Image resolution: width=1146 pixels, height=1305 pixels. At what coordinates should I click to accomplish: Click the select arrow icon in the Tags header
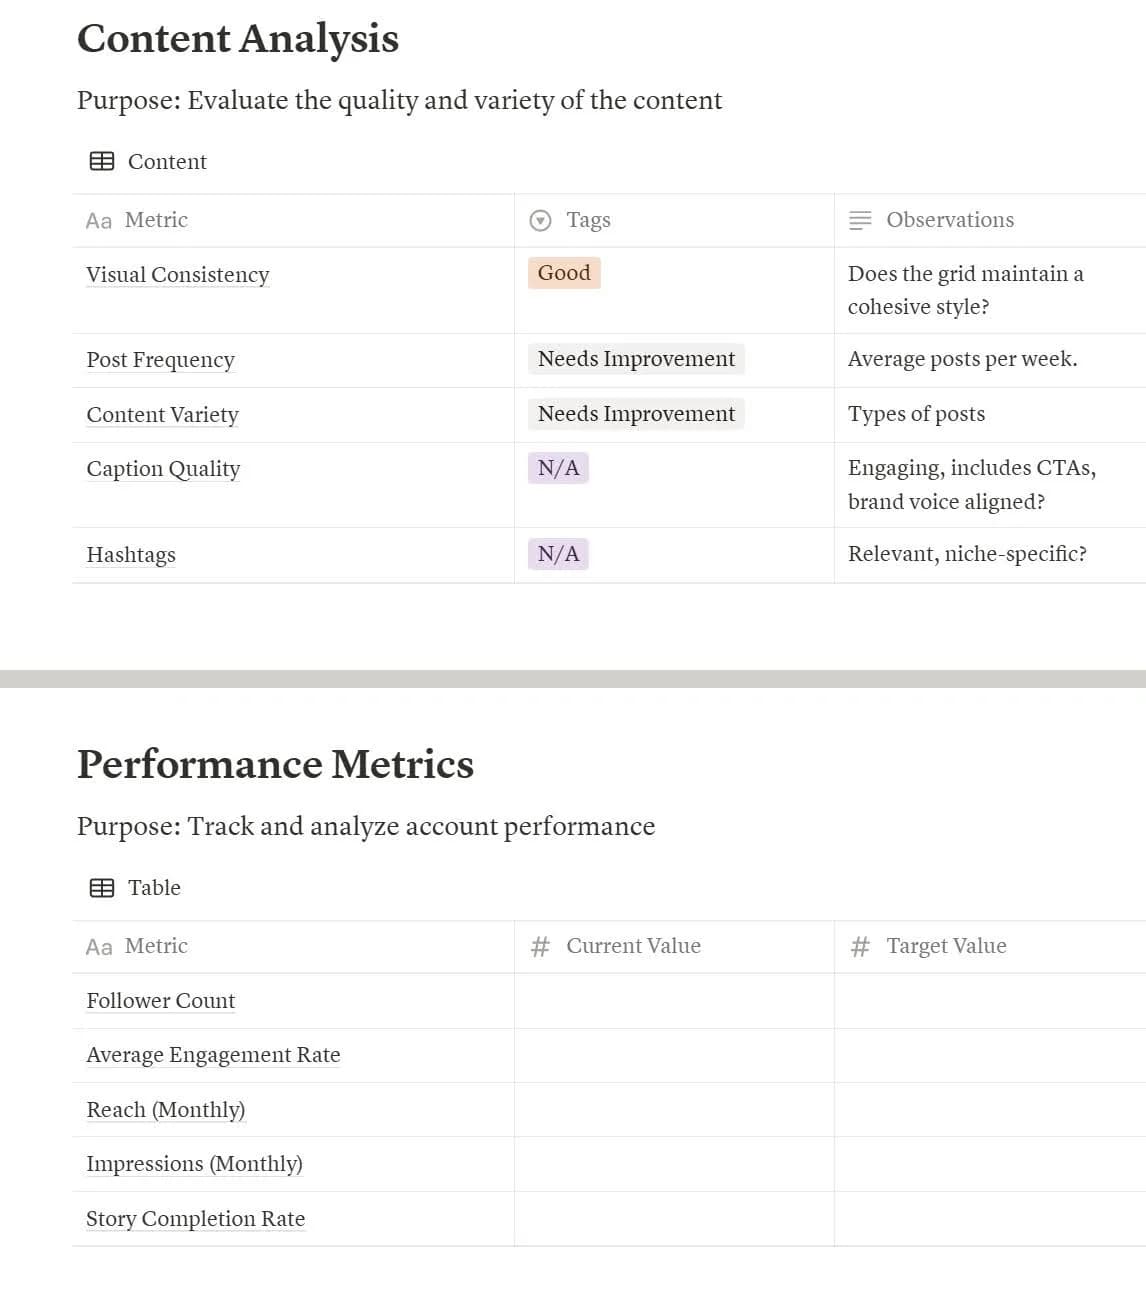point(539,219)
